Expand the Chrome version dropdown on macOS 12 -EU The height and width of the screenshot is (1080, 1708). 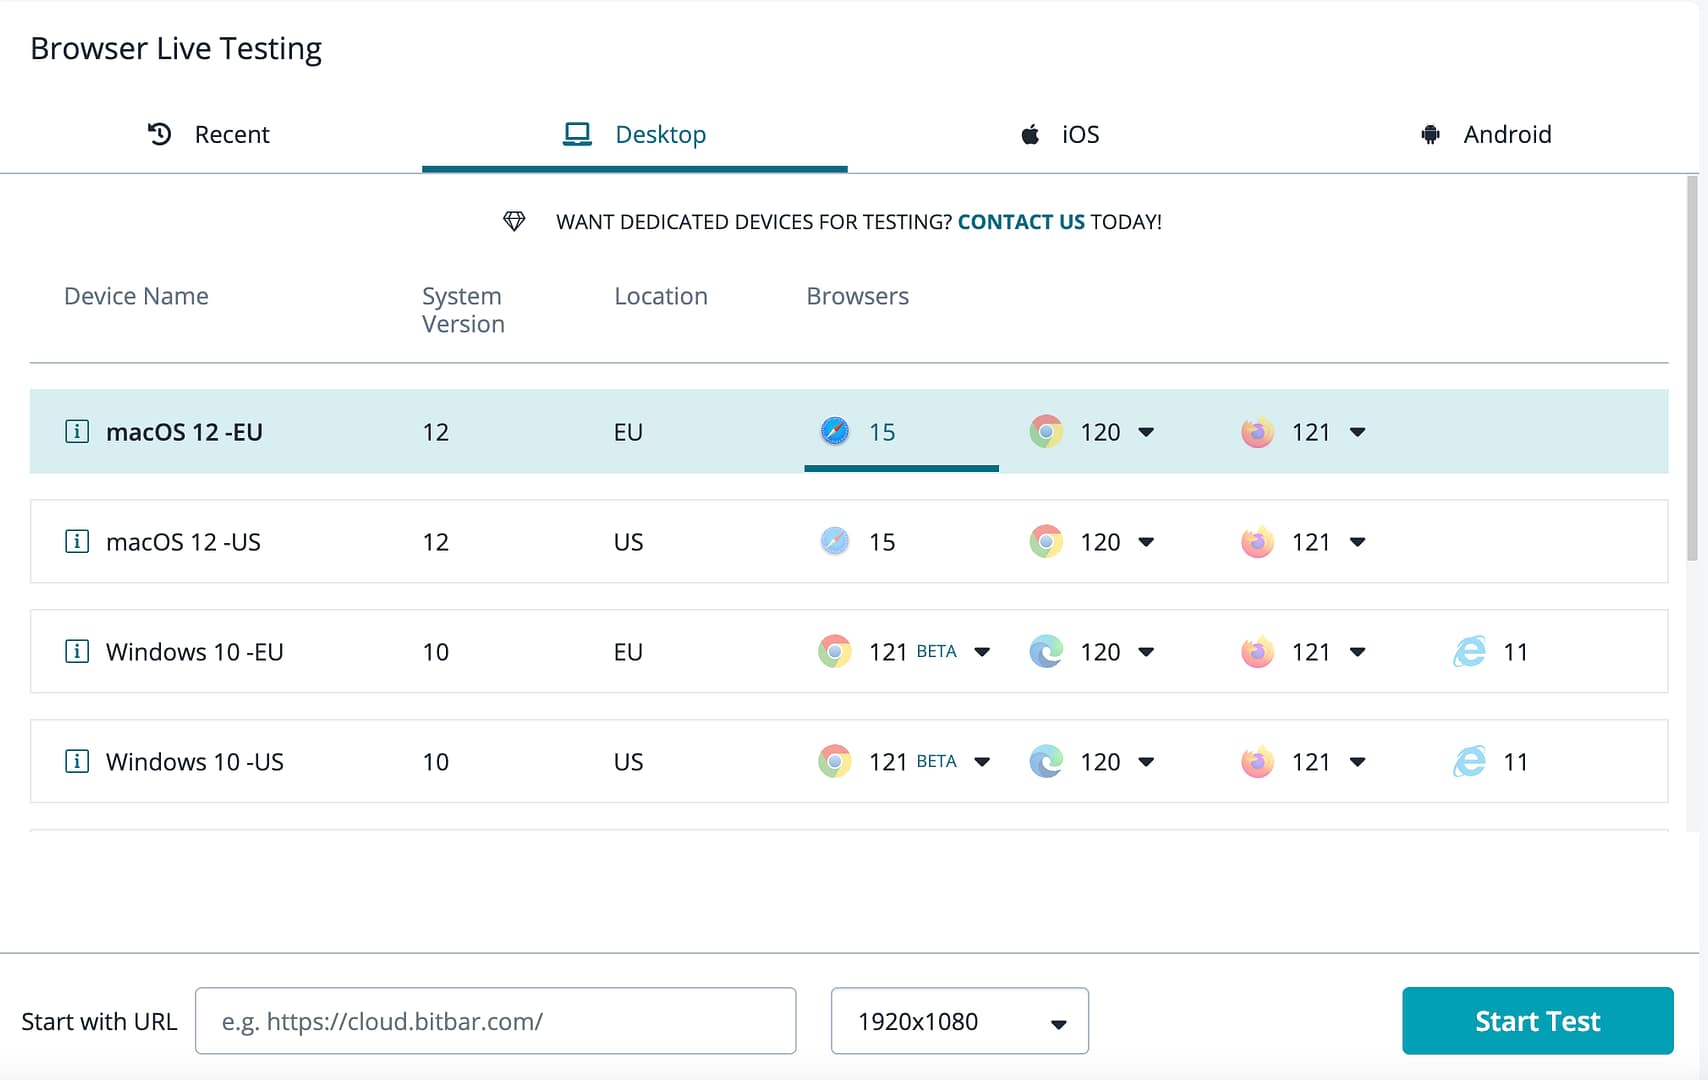(1146, 431)
